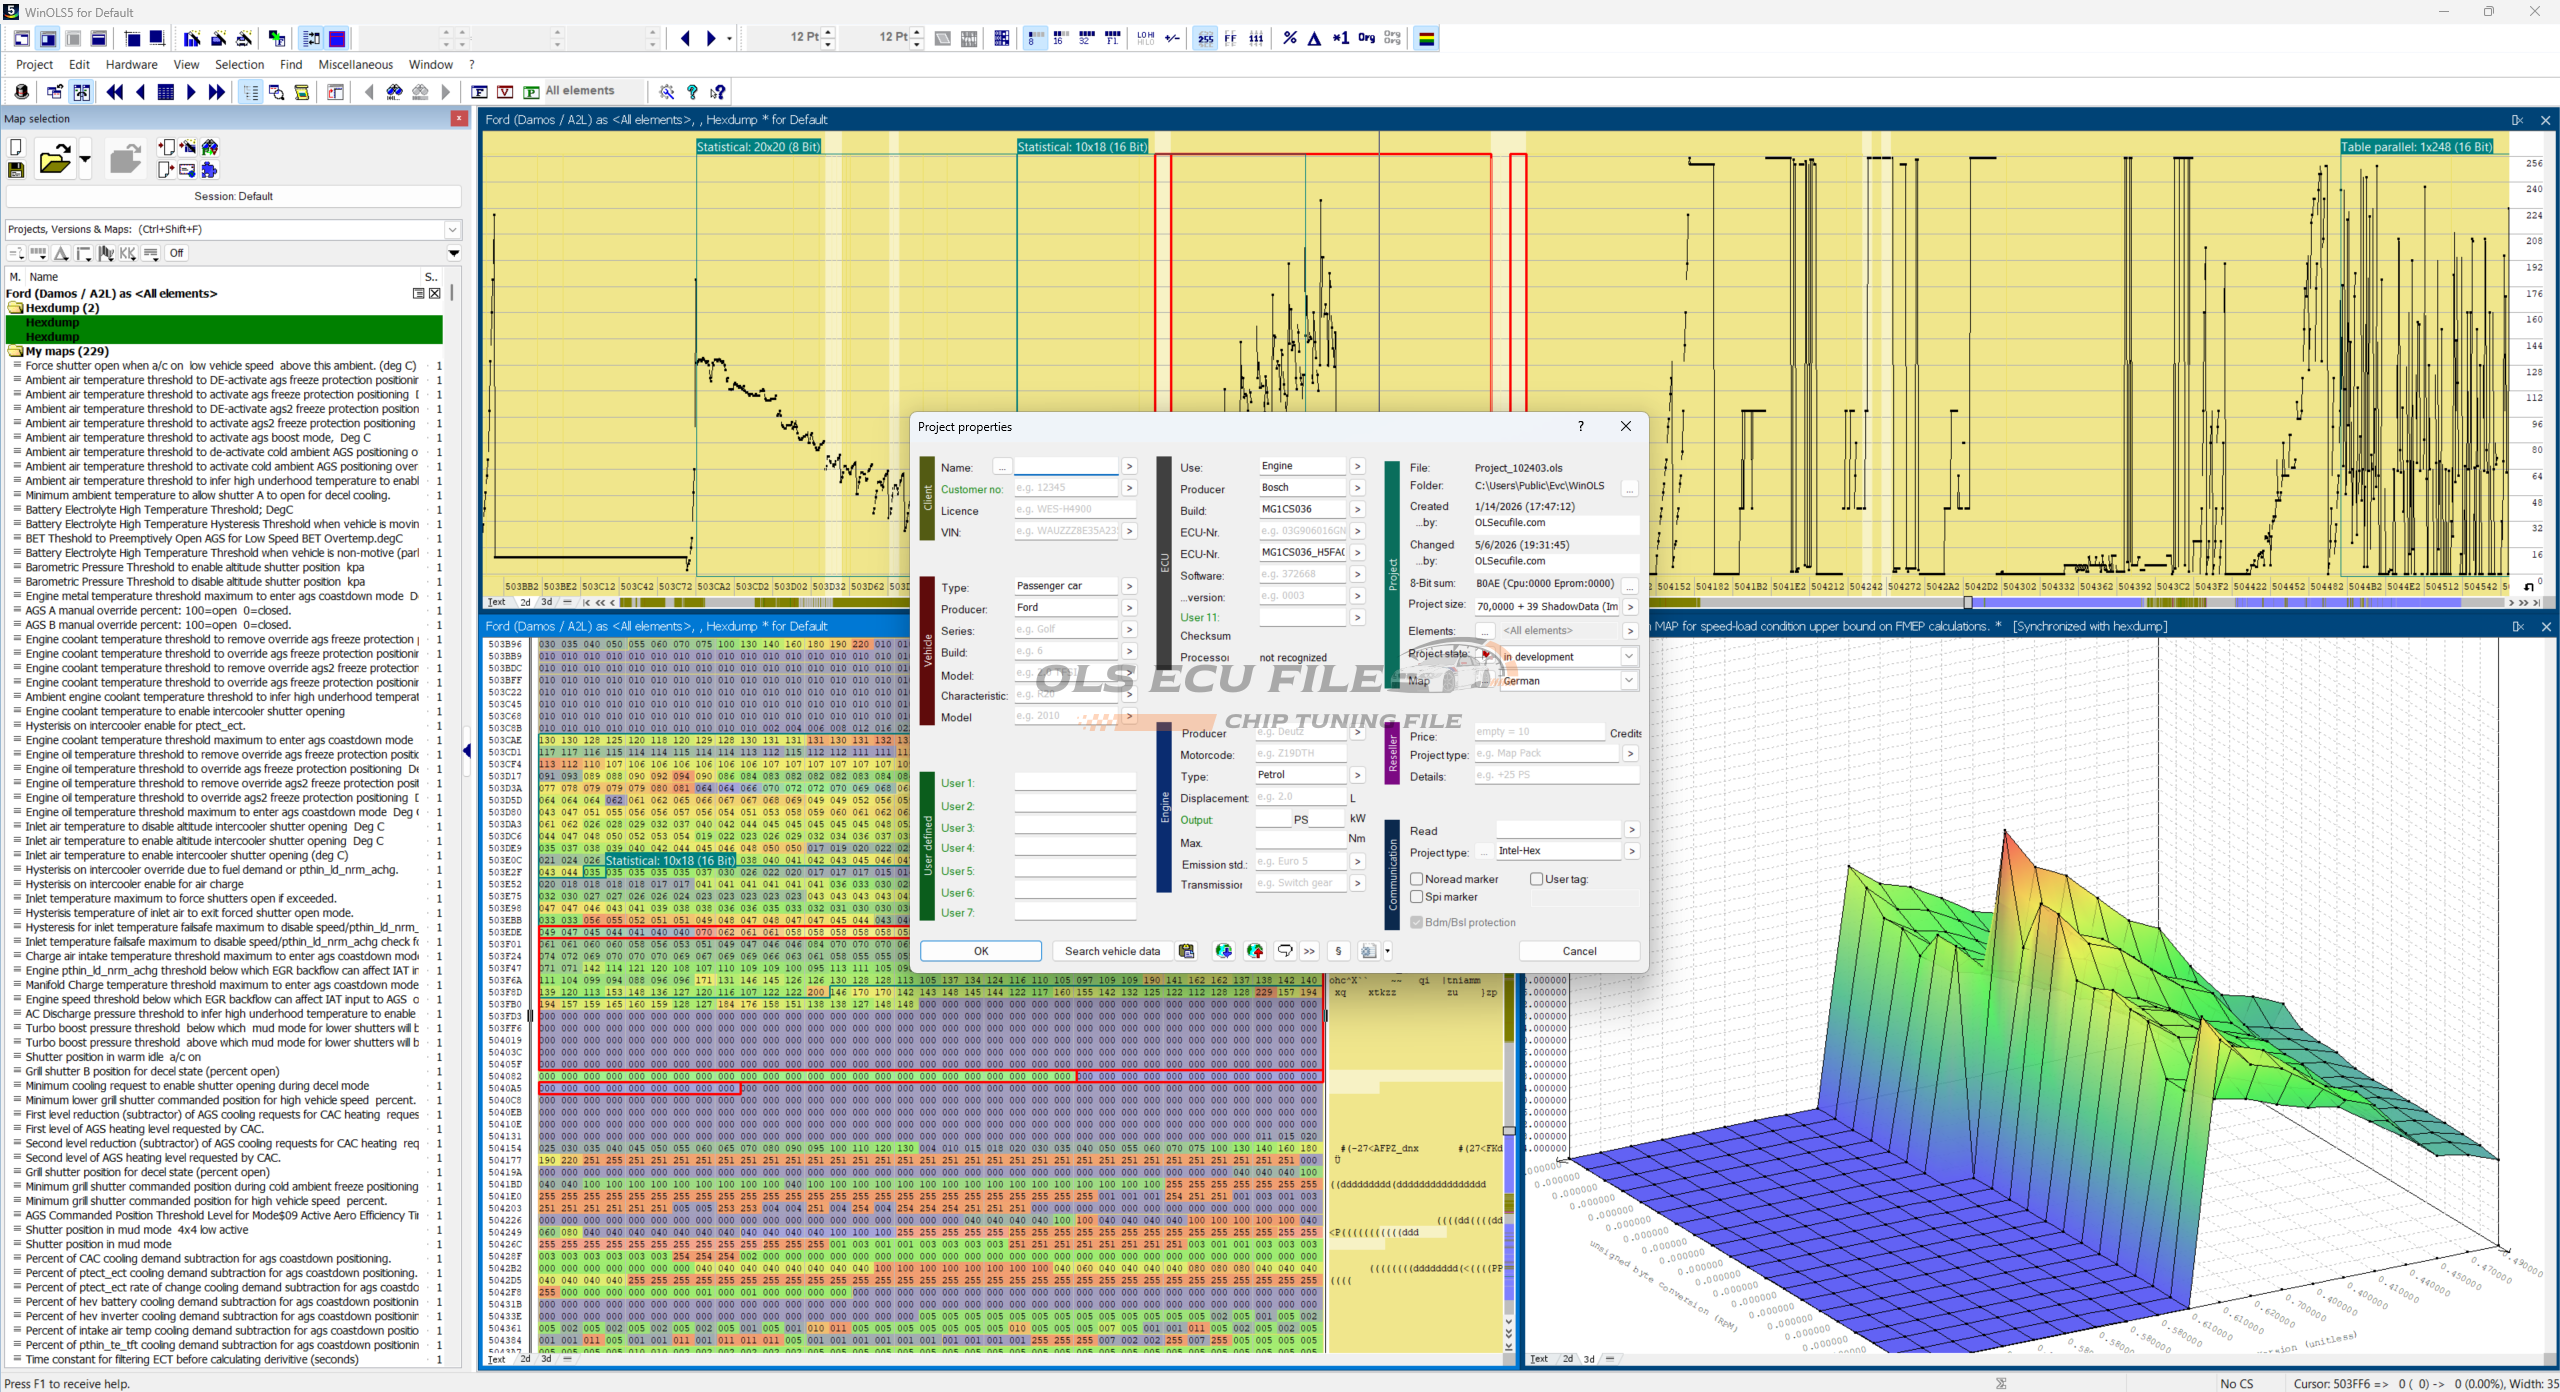Toggle the FF hexadecimal number format button

pyautogui.click(x=1231, y=39)
